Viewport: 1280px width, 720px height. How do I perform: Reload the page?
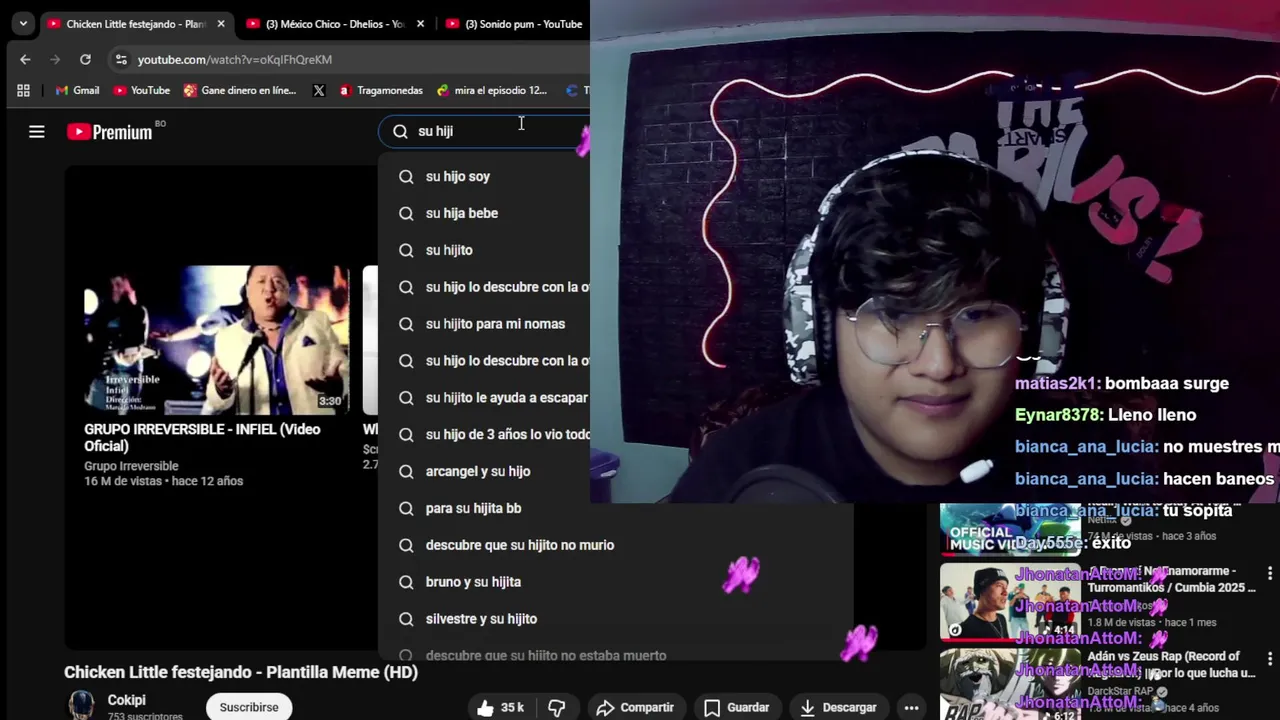[x=85, y=59]
